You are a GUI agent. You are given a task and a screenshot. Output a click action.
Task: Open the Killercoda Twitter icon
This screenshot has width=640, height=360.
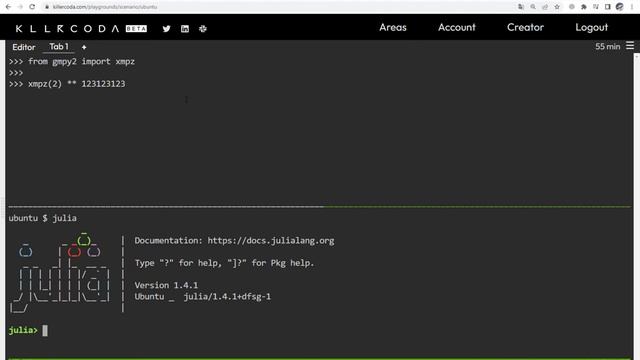166,29
